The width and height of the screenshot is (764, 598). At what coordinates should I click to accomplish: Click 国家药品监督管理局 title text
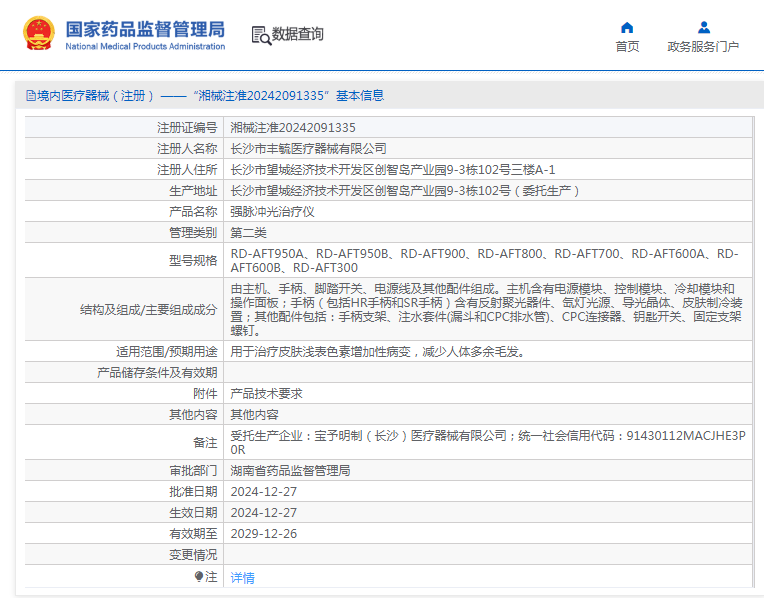coord(145,29)
